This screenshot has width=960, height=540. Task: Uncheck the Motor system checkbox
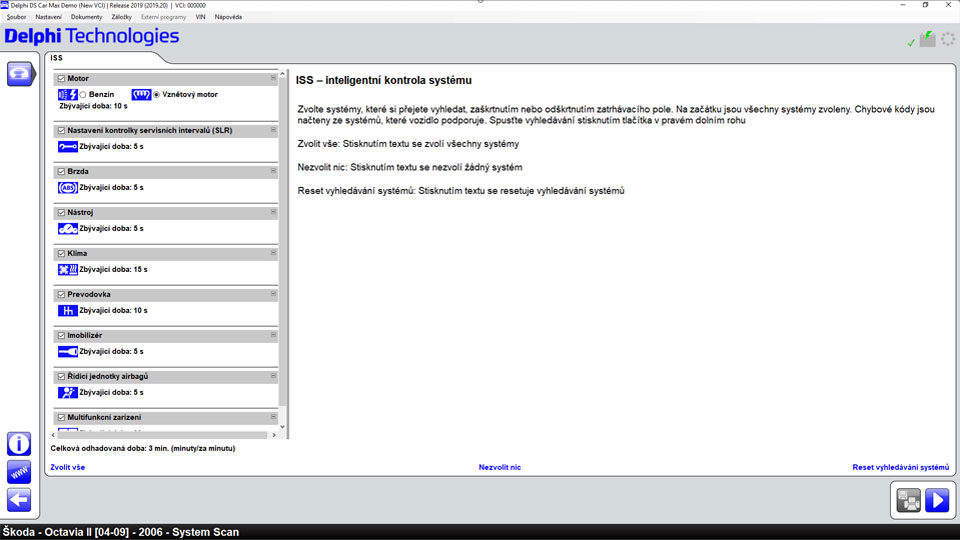61,78
